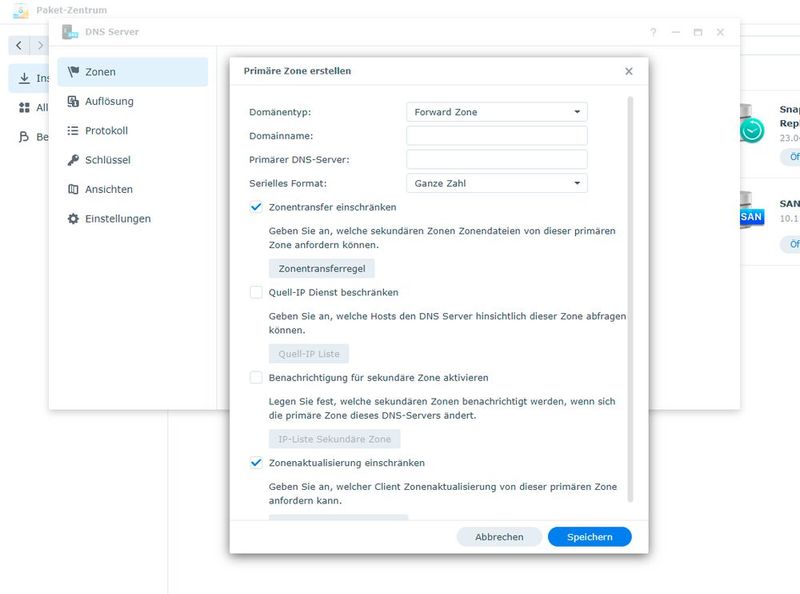Open the Einstellungen gear icon
The image size is (800, 594).
pyautogui.click(x=72, y=218)
